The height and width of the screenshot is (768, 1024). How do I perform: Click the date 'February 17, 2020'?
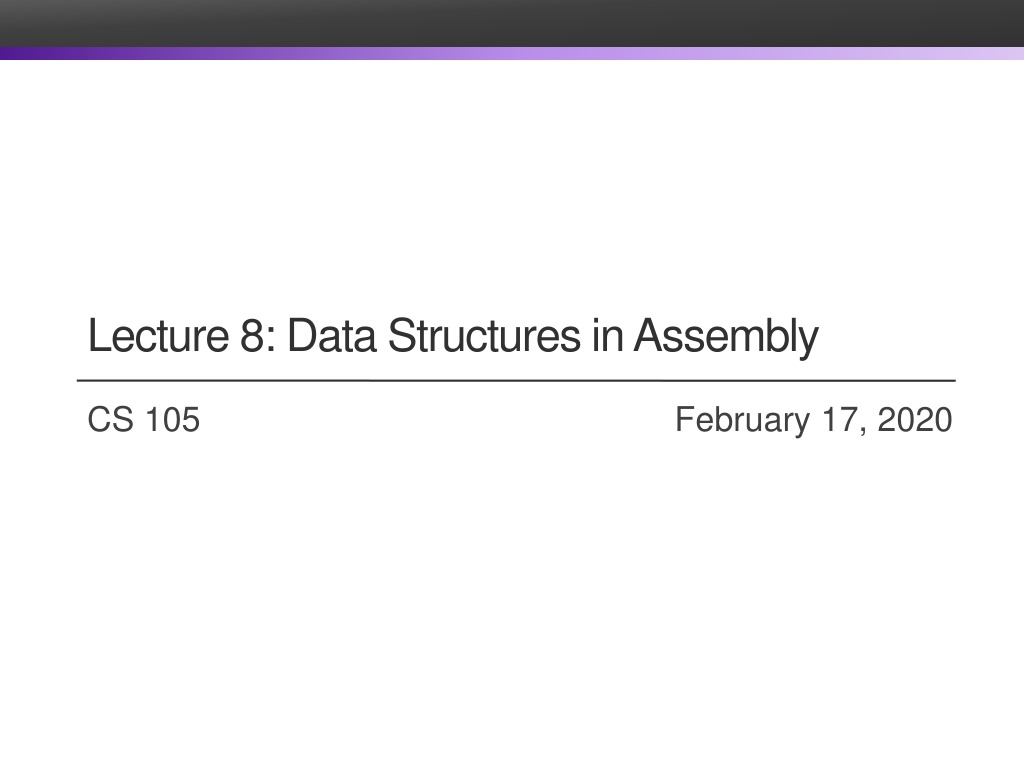(x=814, y=420)
